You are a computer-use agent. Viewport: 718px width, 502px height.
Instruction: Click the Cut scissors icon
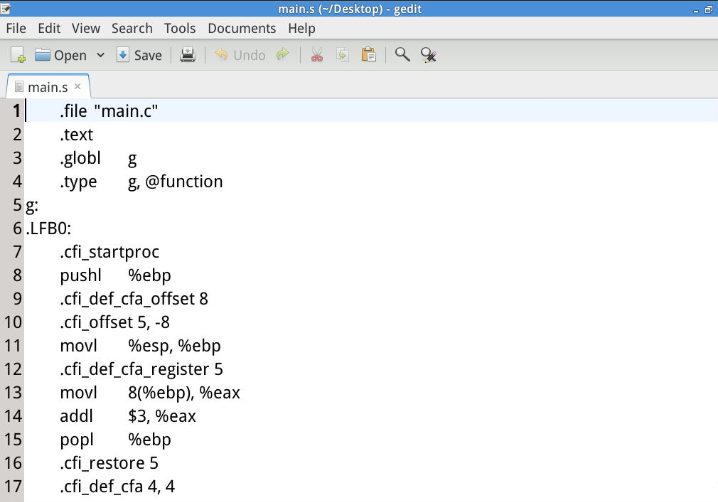pos(317,55)
